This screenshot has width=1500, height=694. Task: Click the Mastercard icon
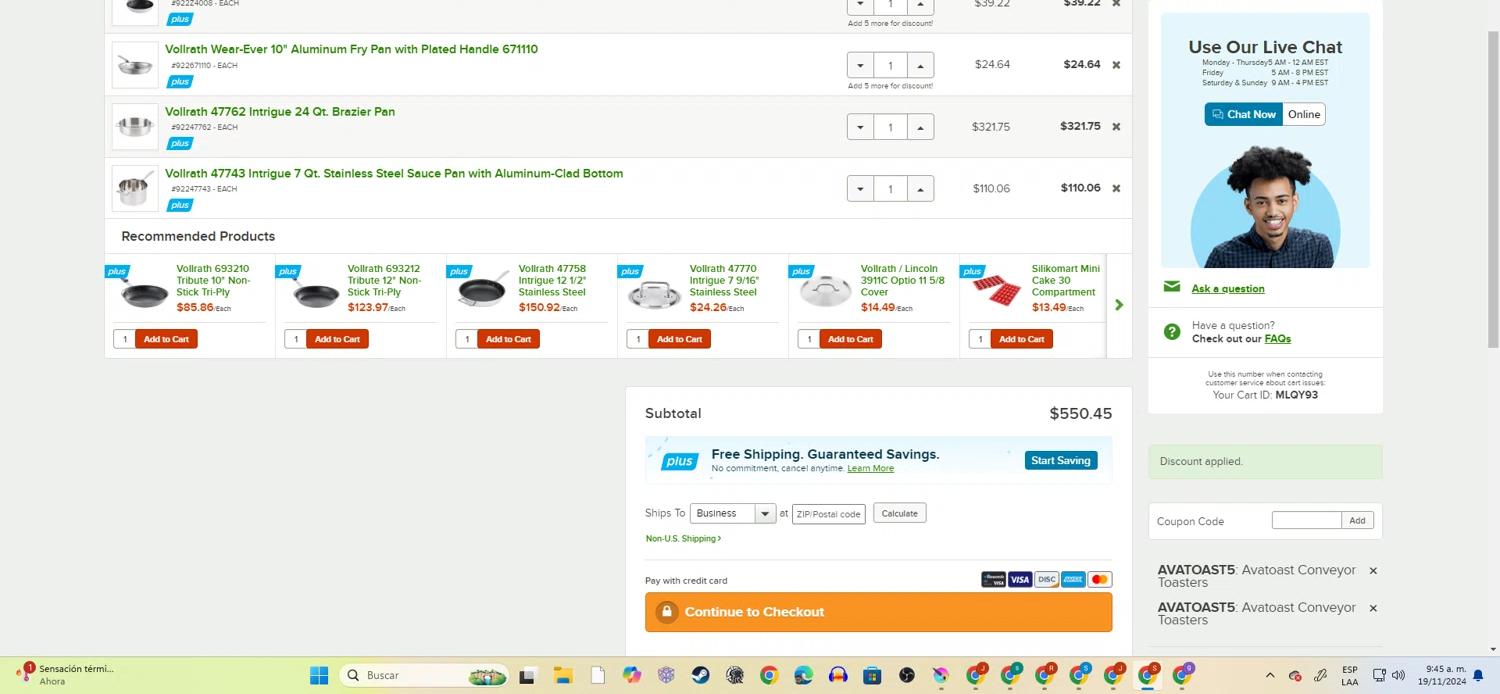1099,580
